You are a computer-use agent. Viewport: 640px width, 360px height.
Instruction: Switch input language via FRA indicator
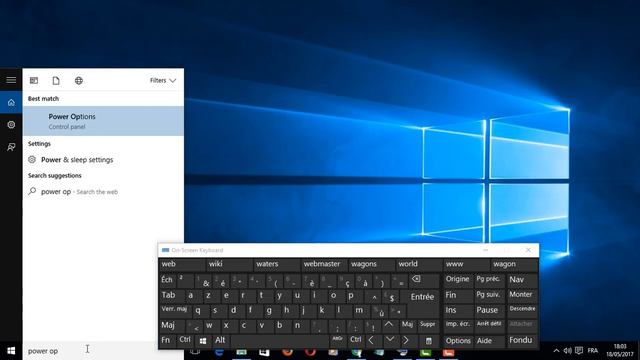tap(593, 351)
